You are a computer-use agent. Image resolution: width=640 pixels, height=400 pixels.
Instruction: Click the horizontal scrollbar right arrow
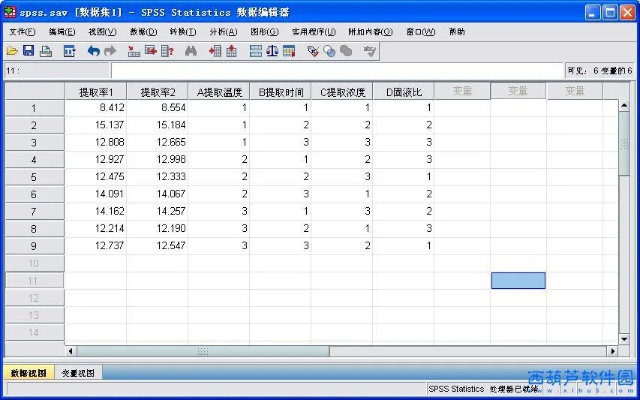point(612,351)
